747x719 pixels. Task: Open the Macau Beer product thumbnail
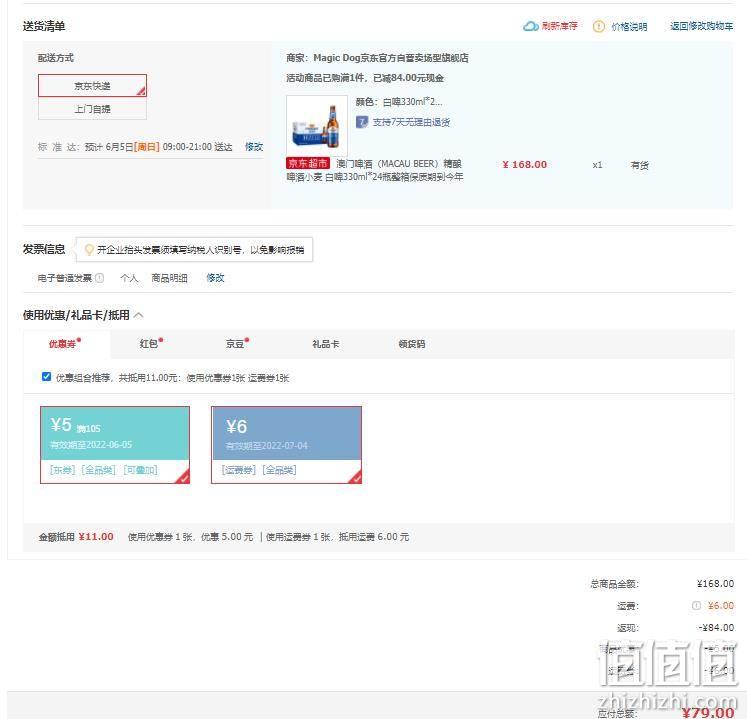coord(317,125)
